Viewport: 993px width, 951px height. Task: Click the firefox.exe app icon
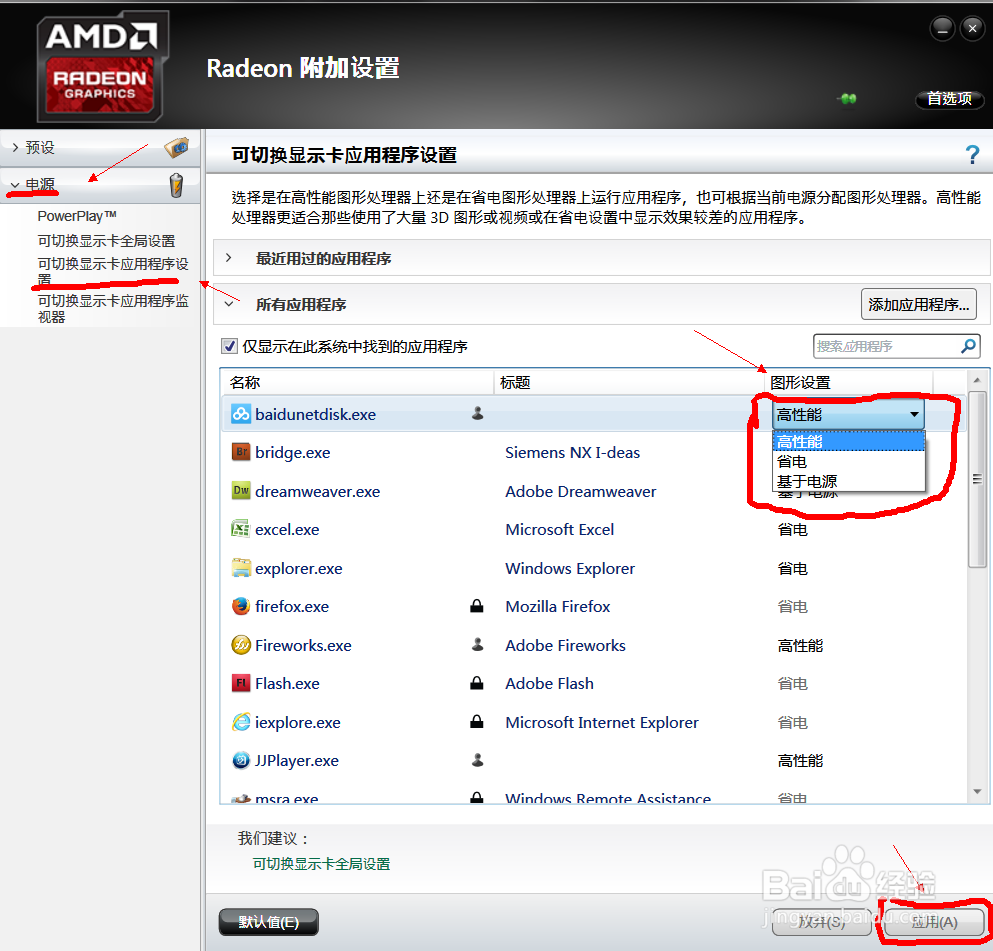coord(241,606)
